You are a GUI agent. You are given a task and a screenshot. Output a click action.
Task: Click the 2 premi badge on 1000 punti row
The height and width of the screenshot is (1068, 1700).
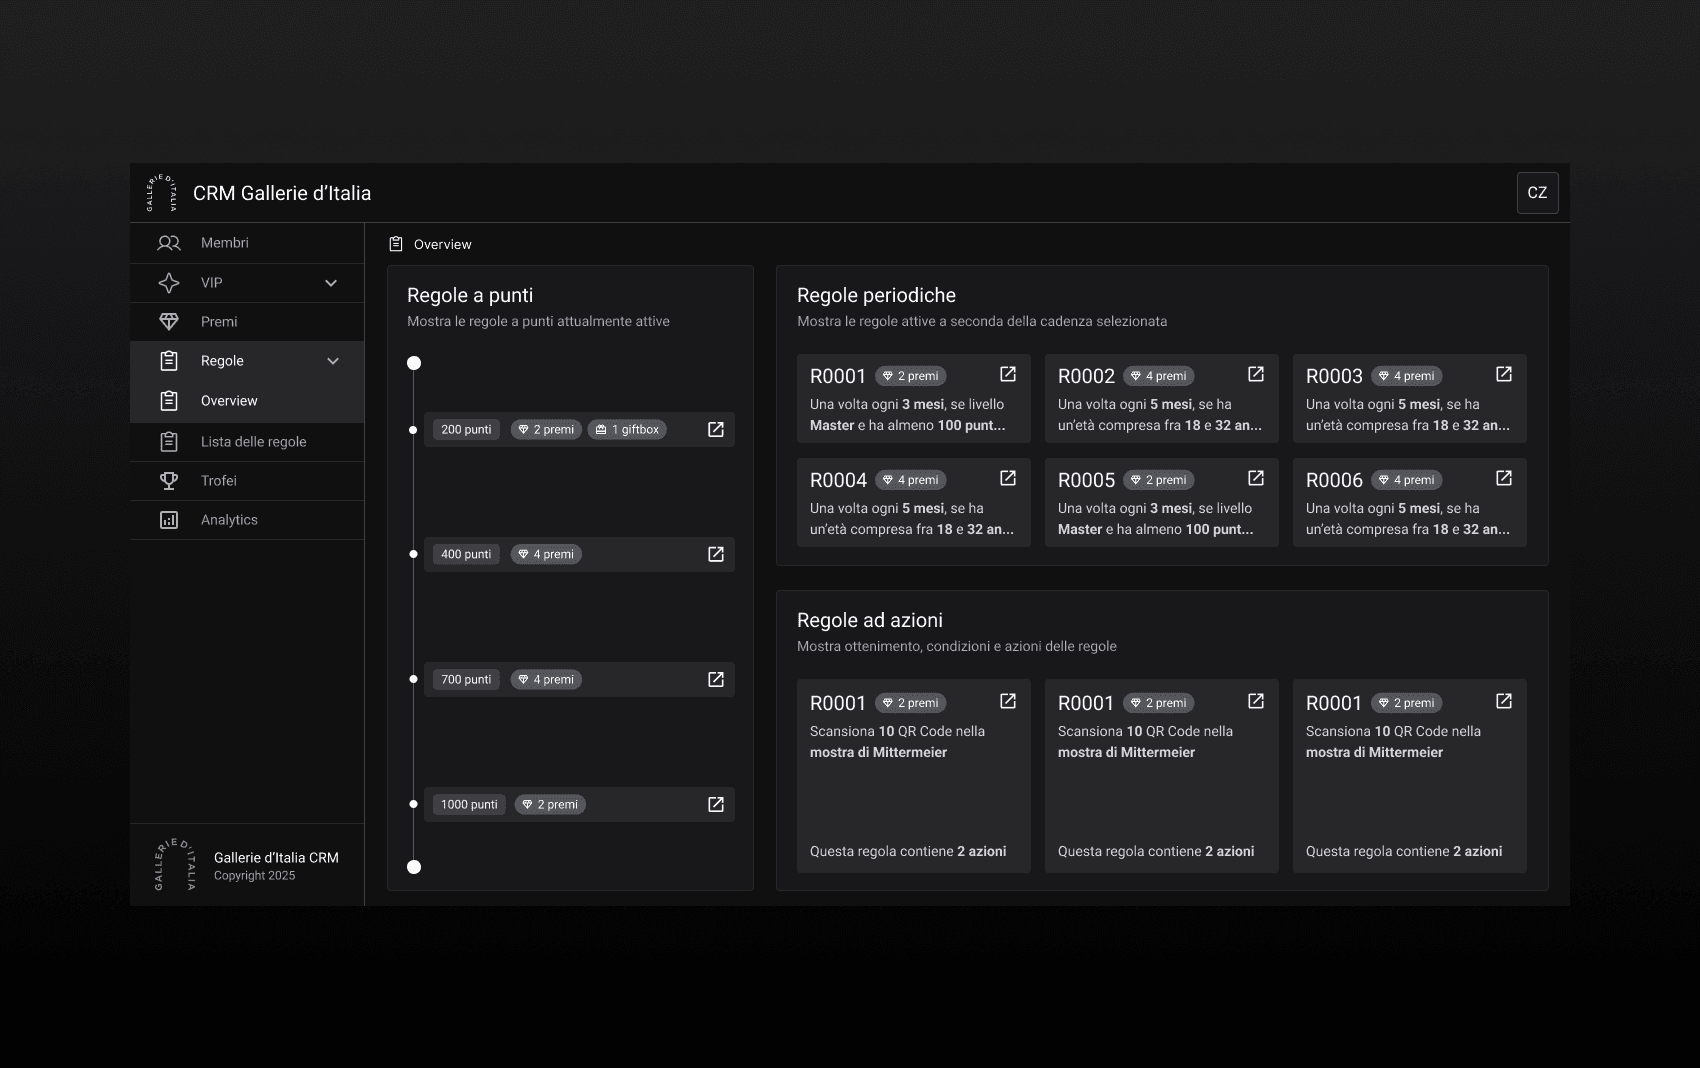pyautogui.click(x=550, y=804)
